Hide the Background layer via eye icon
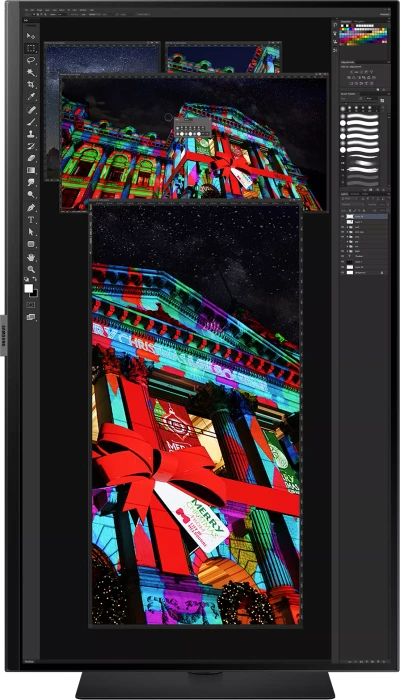 pyautogui.click(x=343, y=272)
